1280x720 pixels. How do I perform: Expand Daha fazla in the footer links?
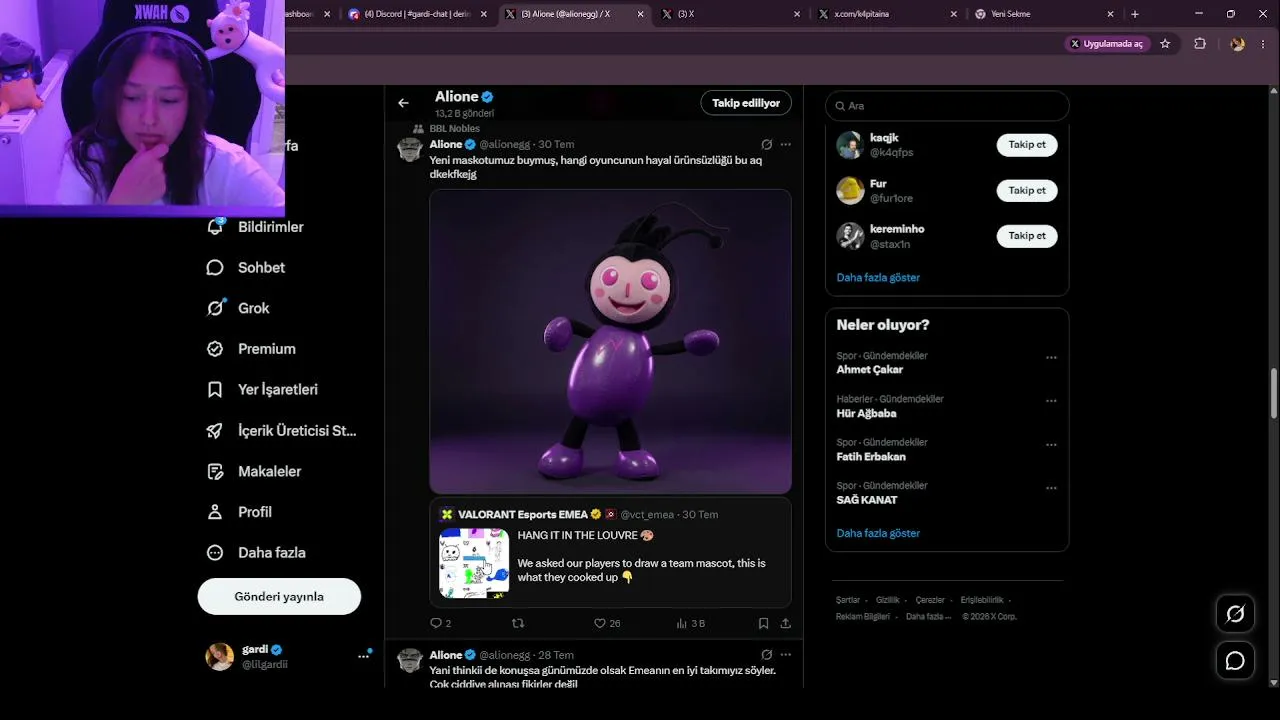coord(928,617)
